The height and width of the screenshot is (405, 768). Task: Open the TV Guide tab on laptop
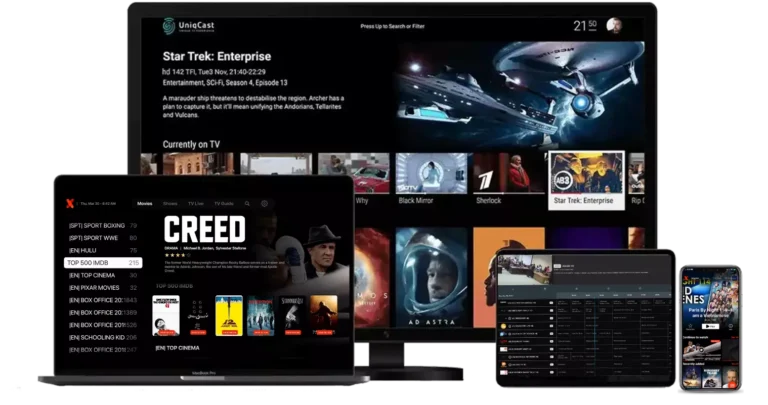pyautogui.click(x=223, y=204)
